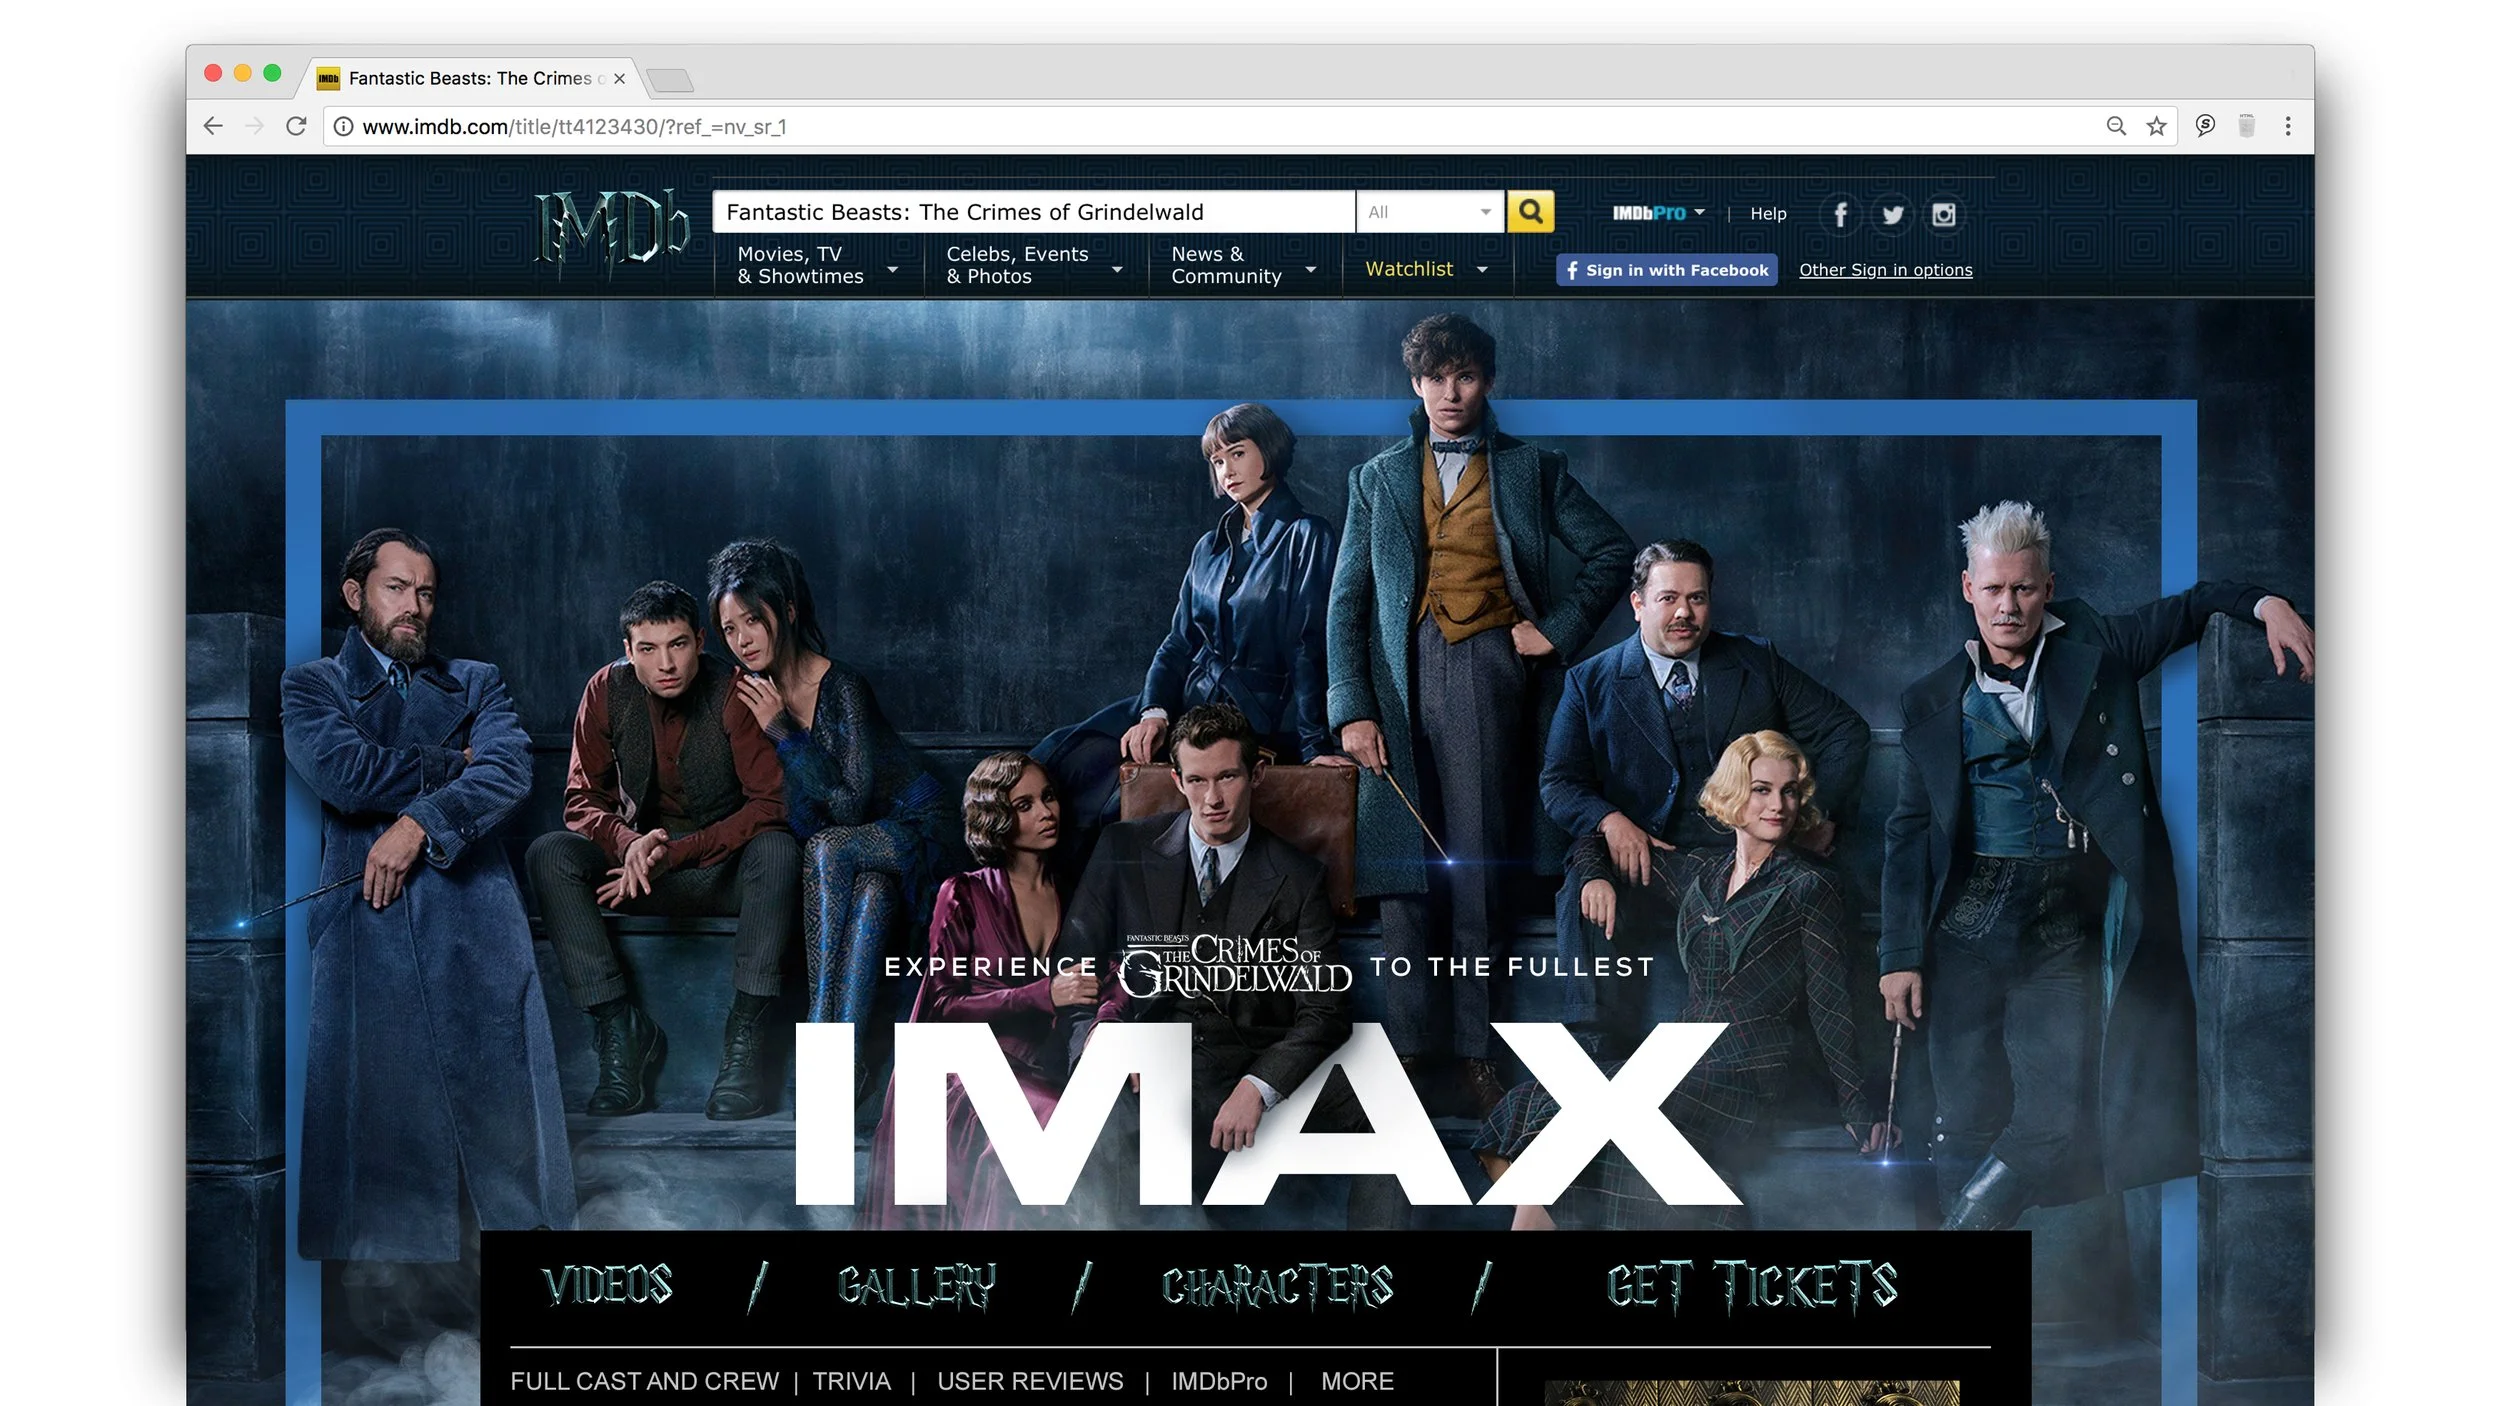Open IMDb Instagram page icon
Viewport: 2500px width, 1406px height.
click(1943, 214)
